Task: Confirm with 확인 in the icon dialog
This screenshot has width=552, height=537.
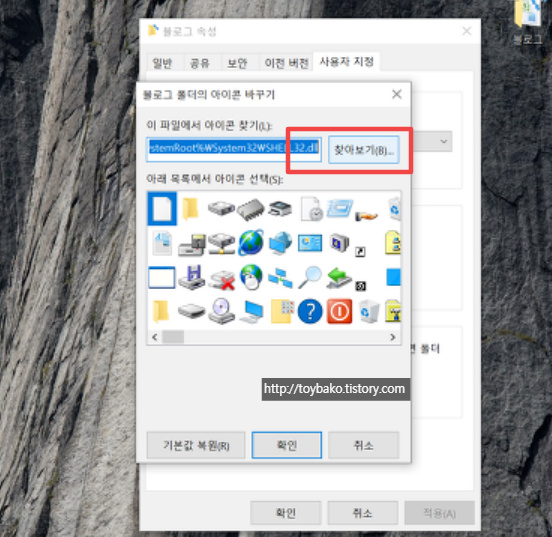Action: pos(287,445)
